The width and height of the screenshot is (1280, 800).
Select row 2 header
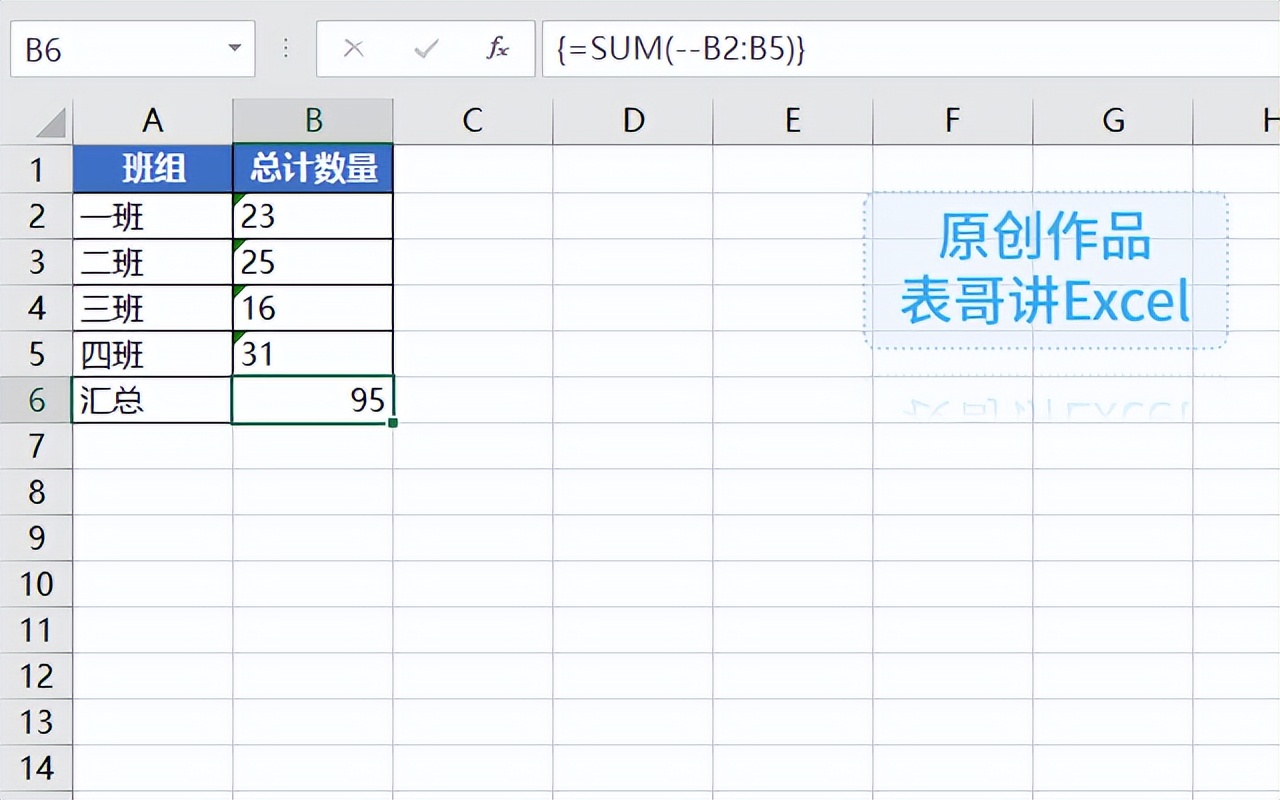[x=36, y=215]
